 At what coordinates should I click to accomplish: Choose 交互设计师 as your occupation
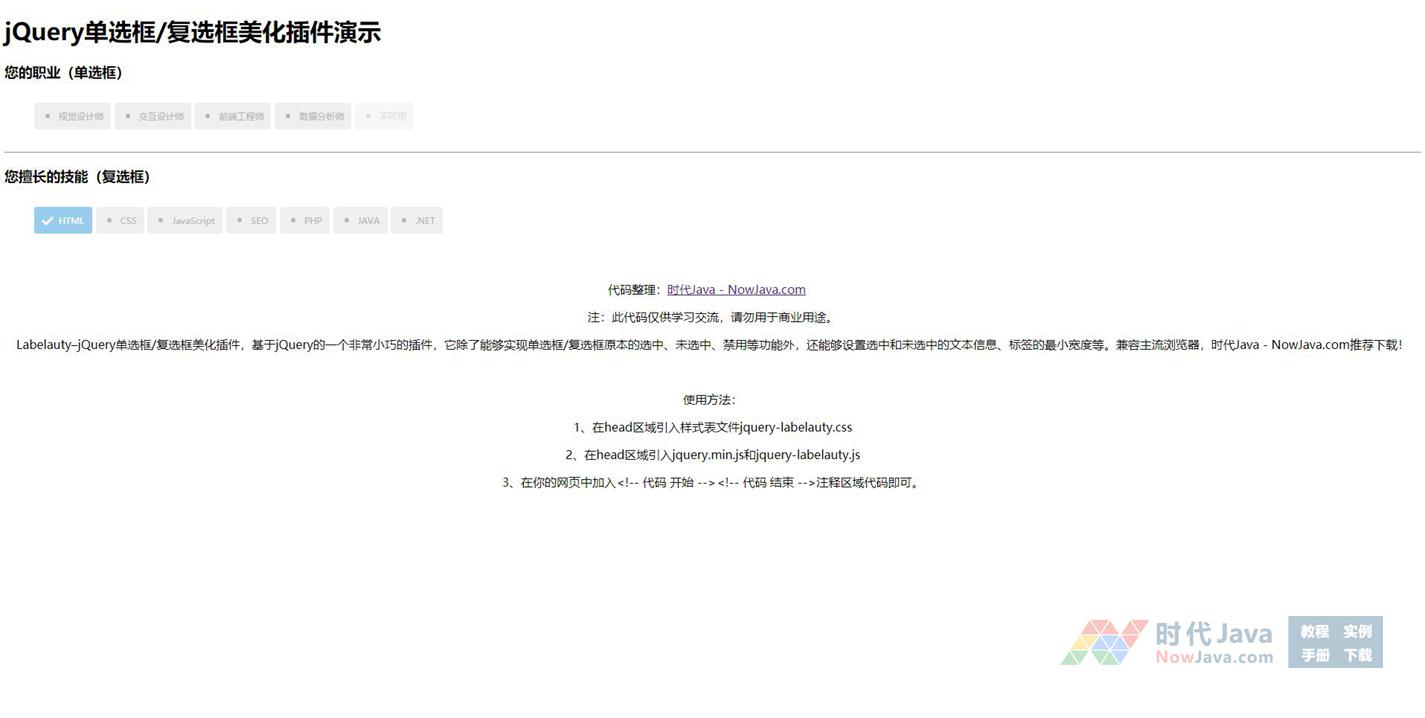152,116
